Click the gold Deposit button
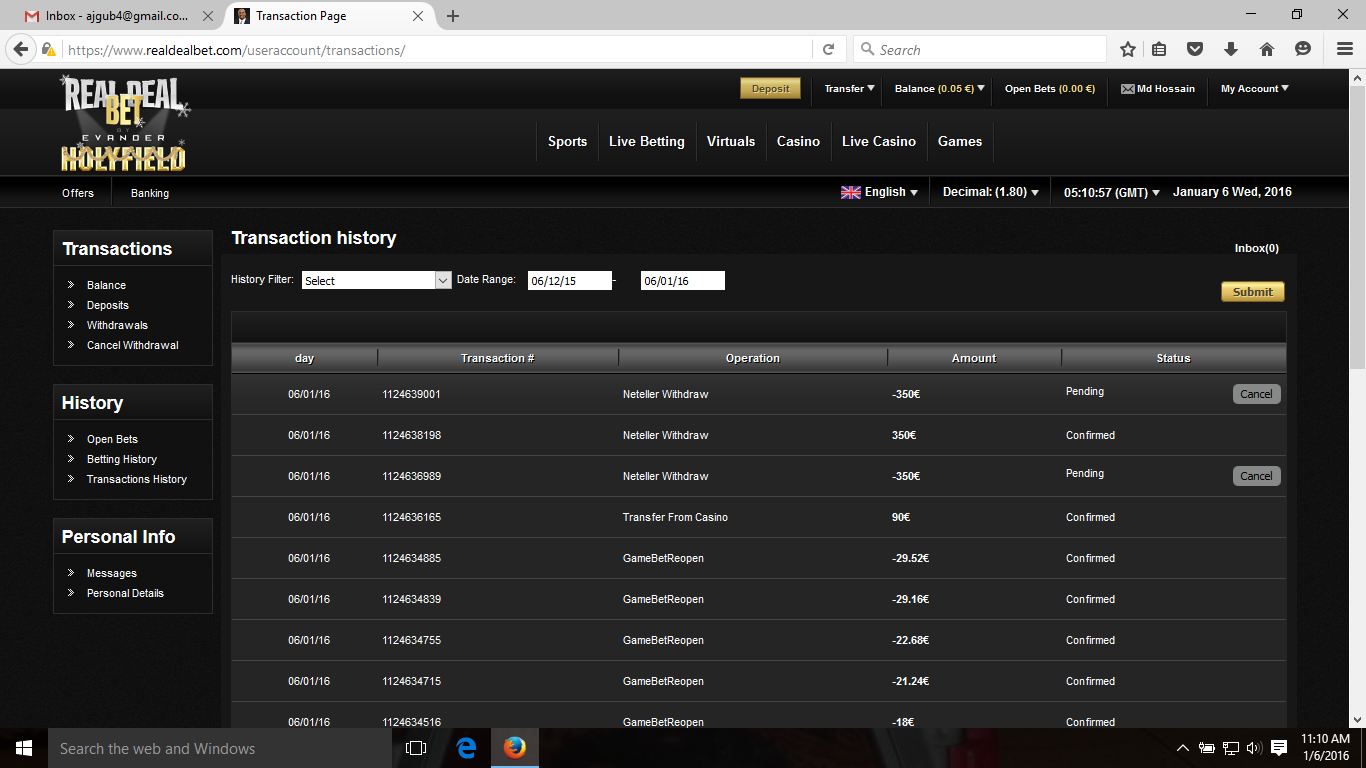The width and height of the screenshot is (1366, 768). (770, 89)
